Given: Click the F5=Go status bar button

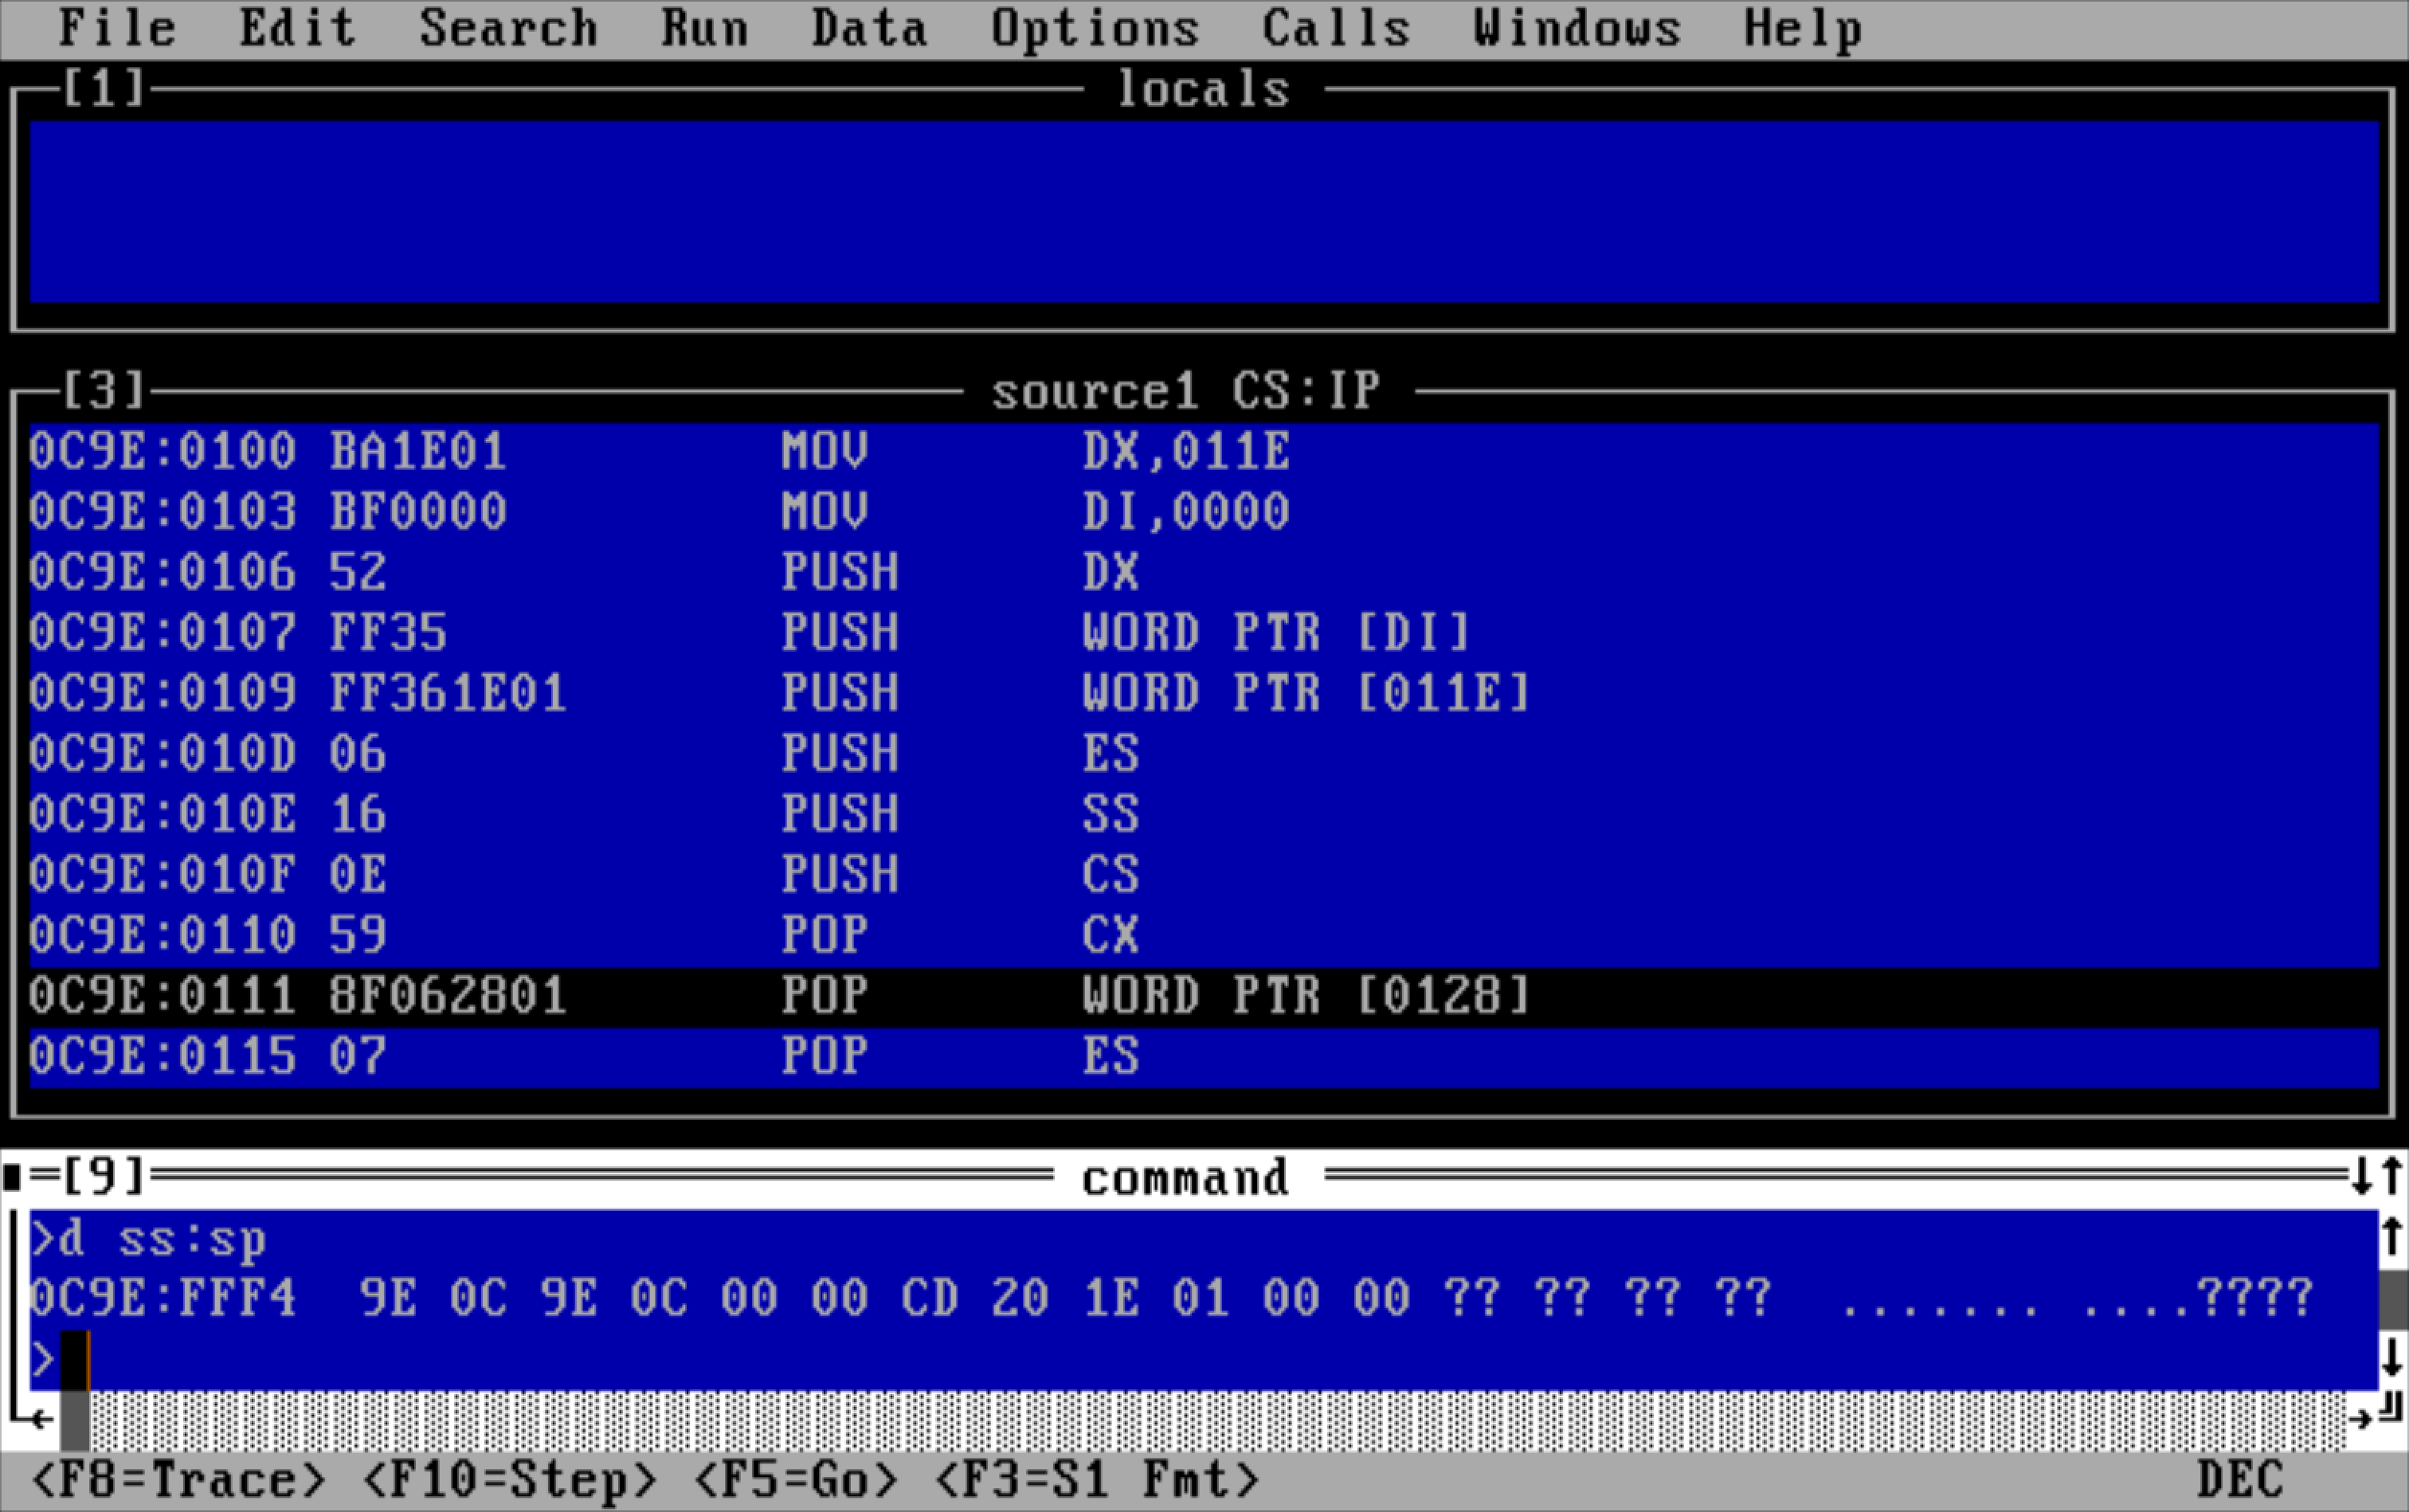Looking at the screenshot, I should (x=796, y=1480).
